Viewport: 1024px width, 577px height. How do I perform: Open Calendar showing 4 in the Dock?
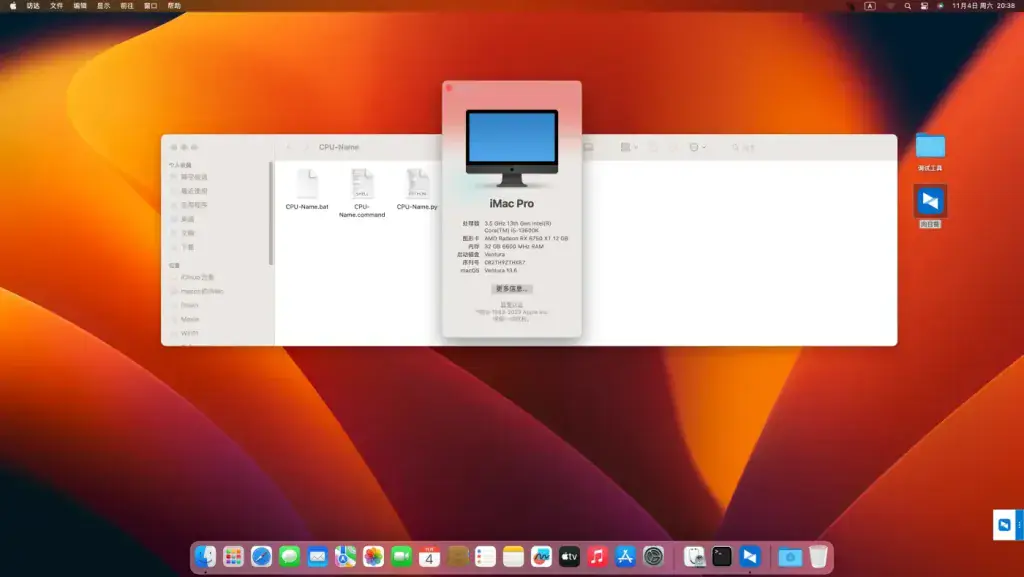pyautogui.click(x=429, y=557)
